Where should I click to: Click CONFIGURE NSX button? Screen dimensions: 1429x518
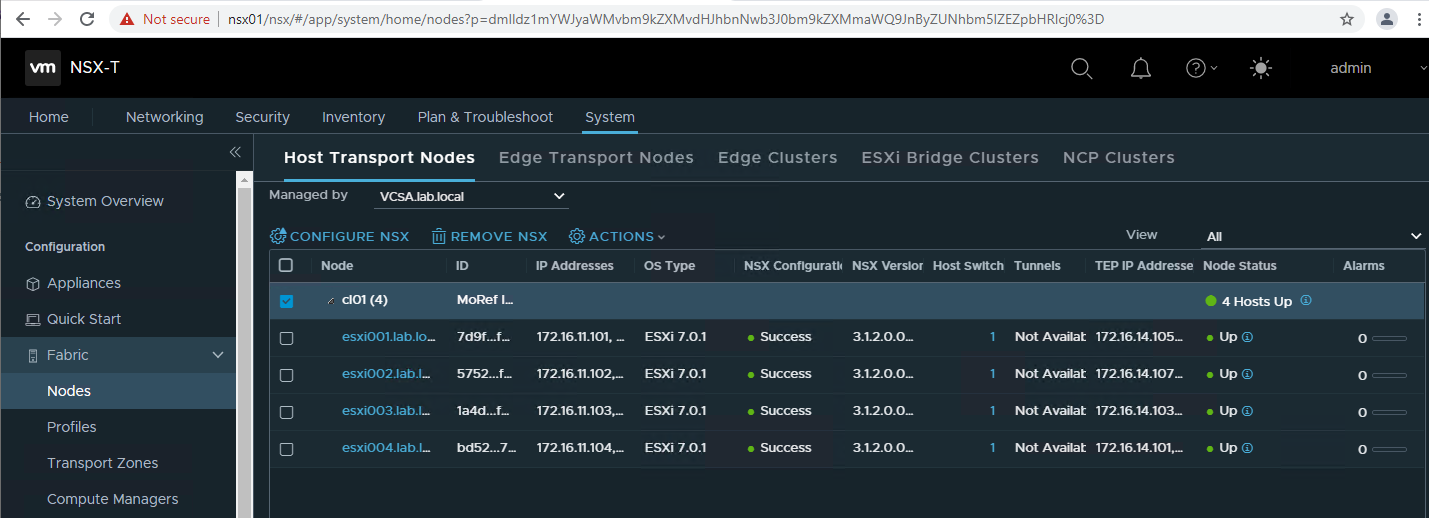click(340, 236)
